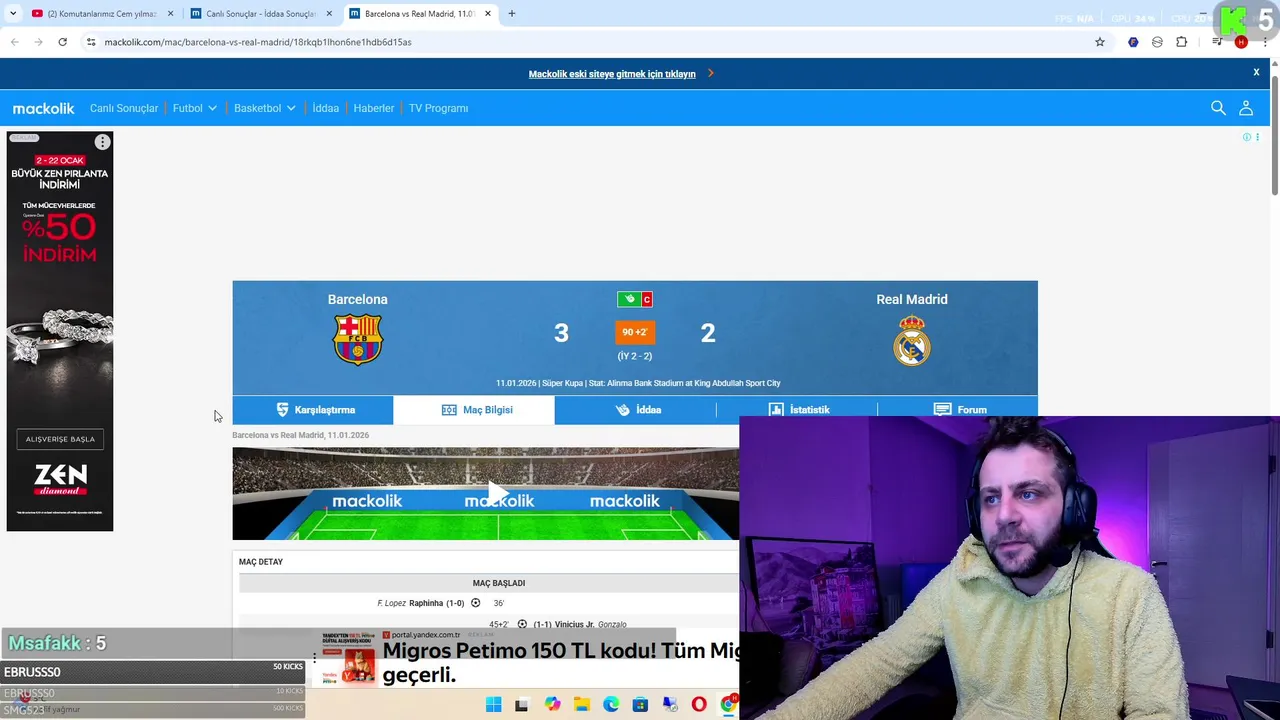The image size is (1280, 720).
Task: Switch to the Karşılaştırma tab
Action: pyautogui.click(x=313, y=410)
